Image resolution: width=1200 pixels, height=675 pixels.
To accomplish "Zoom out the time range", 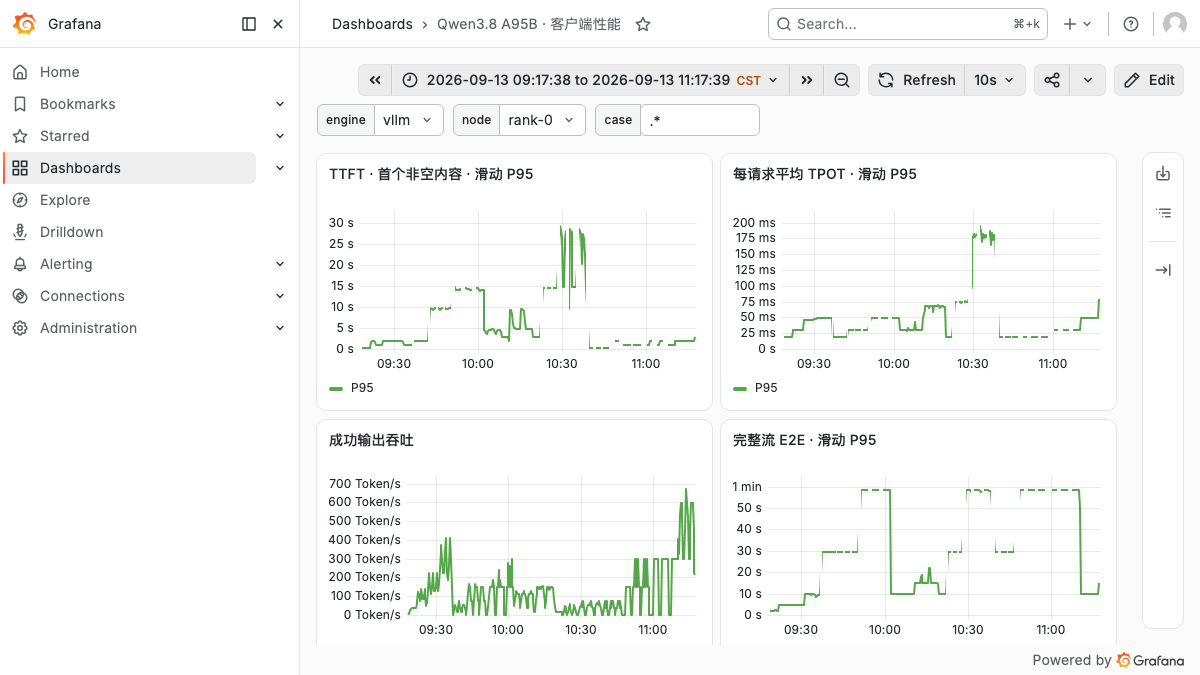I will pyautogui.click(x=842, y=80).
